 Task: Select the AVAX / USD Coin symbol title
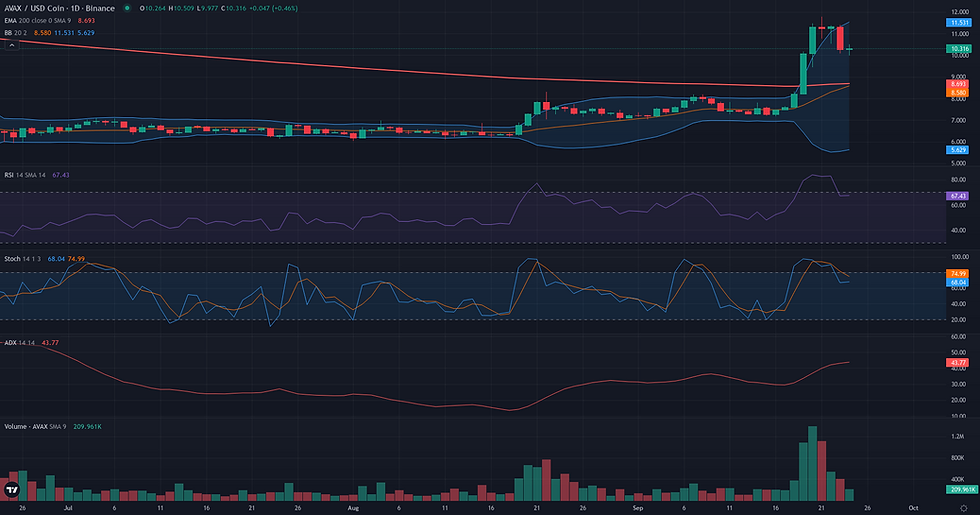pyautogui.click(x=59, y=8)
